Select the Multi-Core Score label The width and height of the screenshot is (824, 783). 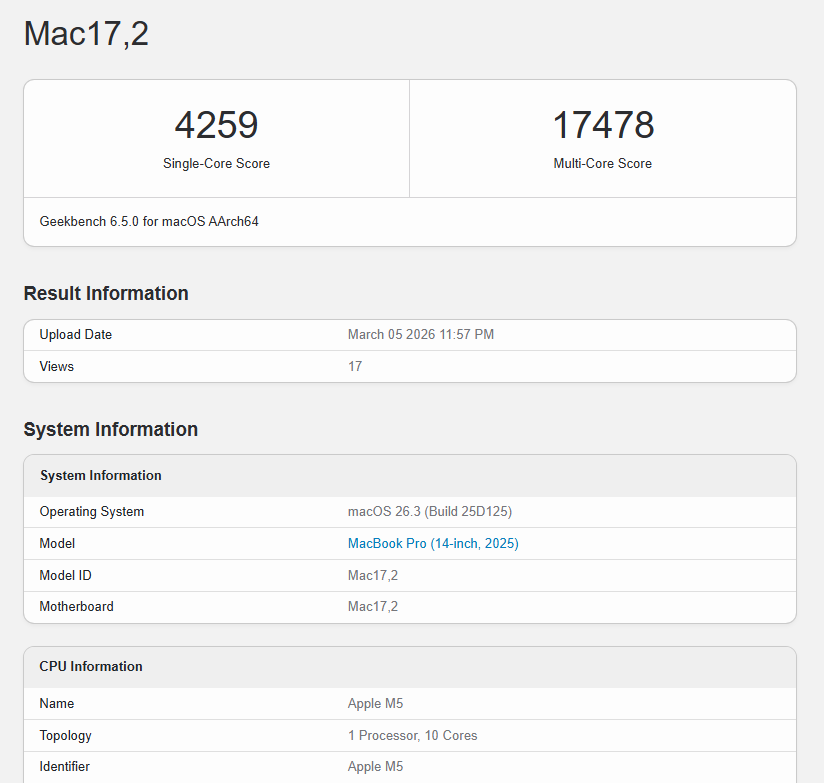[602, 163]
